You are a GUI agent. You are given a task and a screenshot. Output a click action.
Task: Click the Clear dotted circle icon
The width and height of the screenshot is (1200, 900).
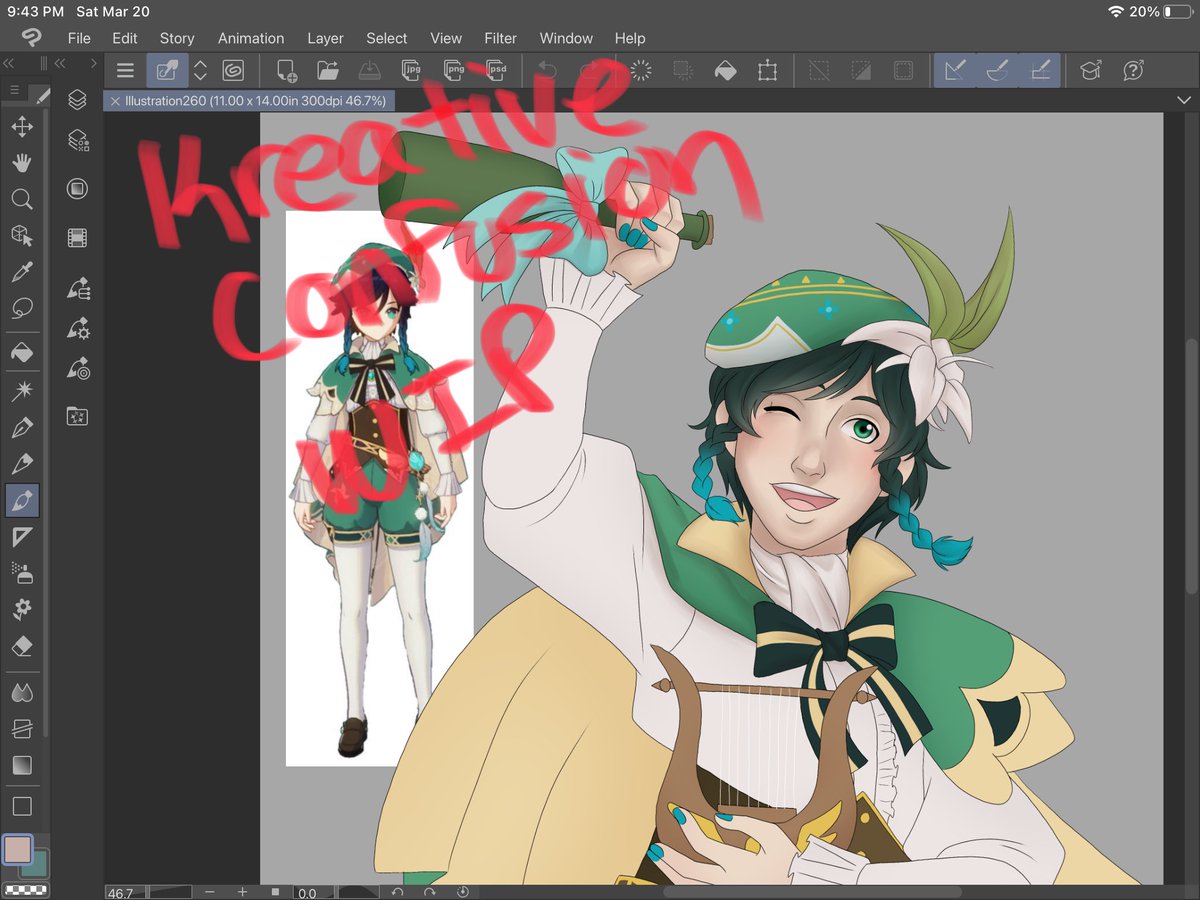(x=641, y=70)
